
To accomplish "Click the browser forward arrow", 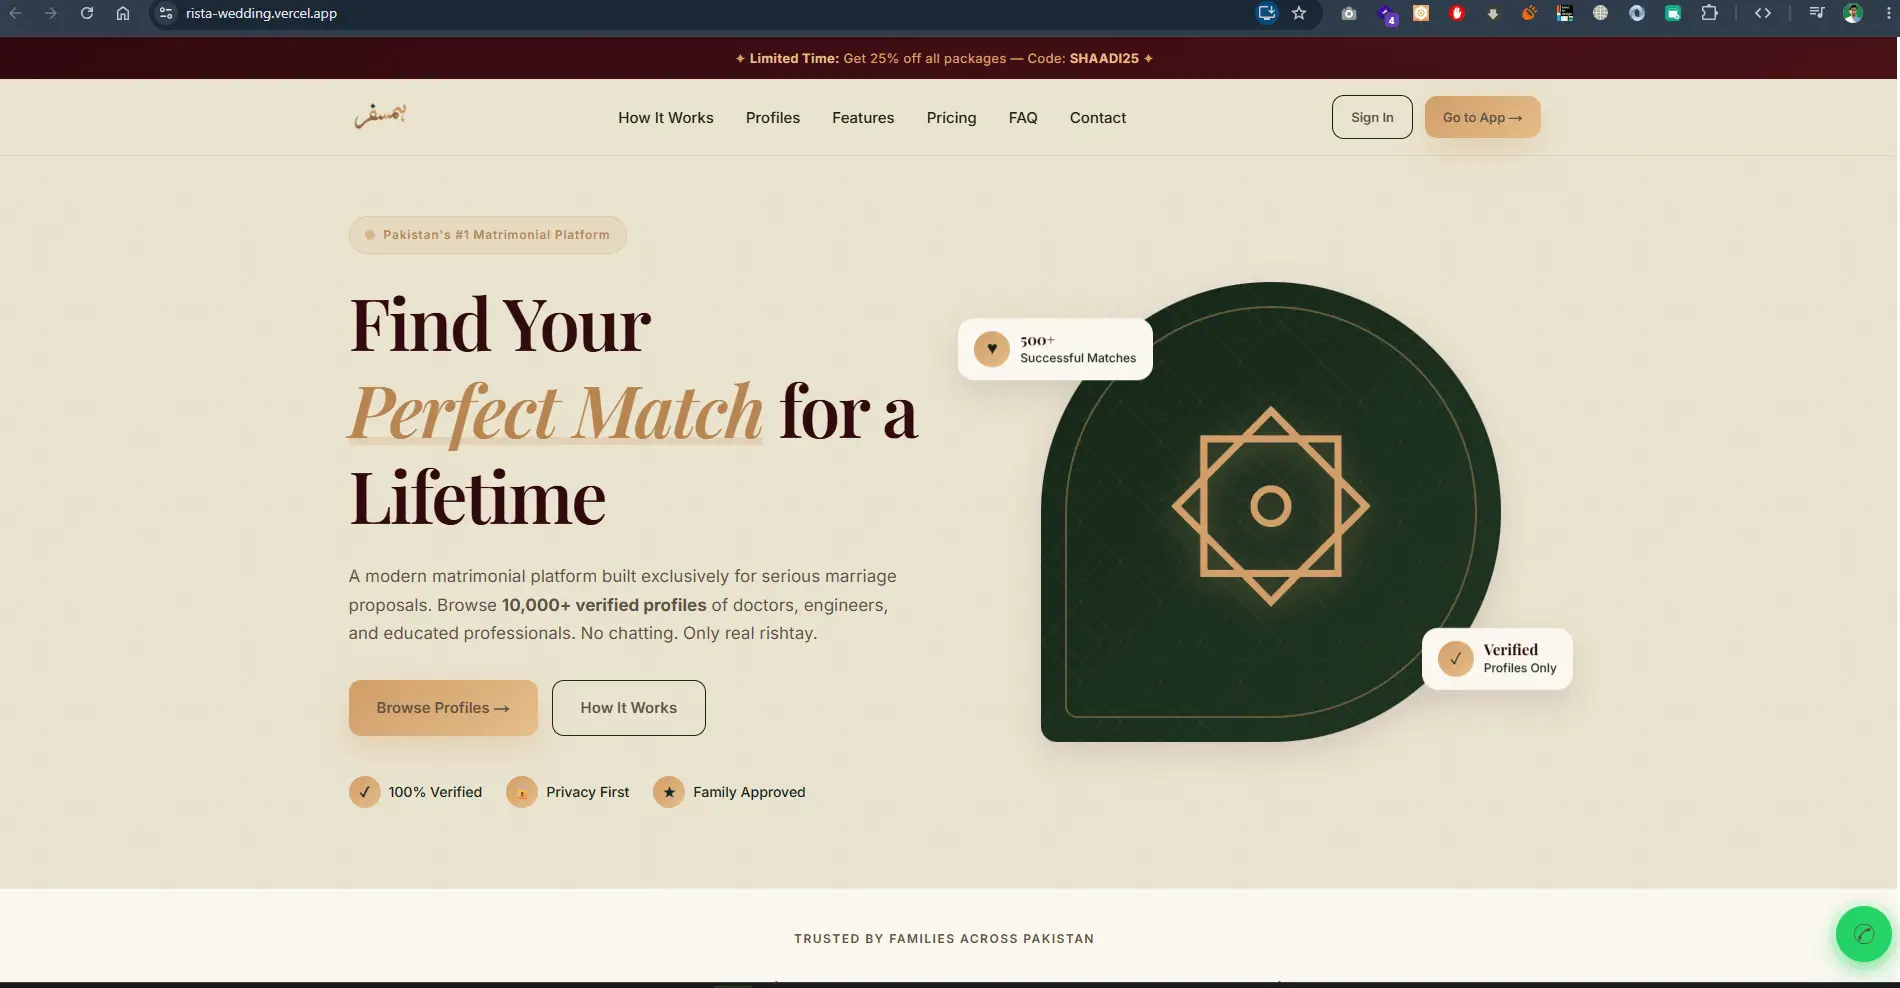I will point(51,13).
